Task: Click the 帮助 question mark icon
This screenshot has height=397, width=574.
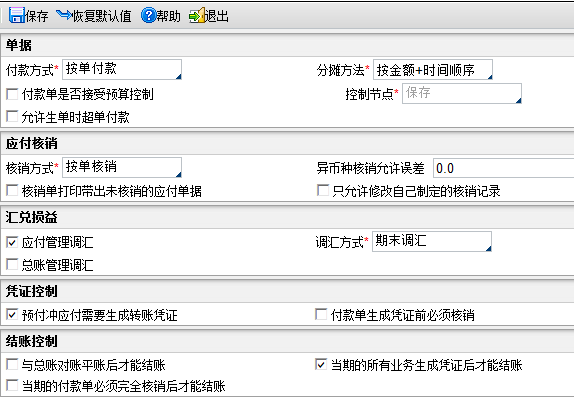Action: pyautogui.click(x=148, y=15)
